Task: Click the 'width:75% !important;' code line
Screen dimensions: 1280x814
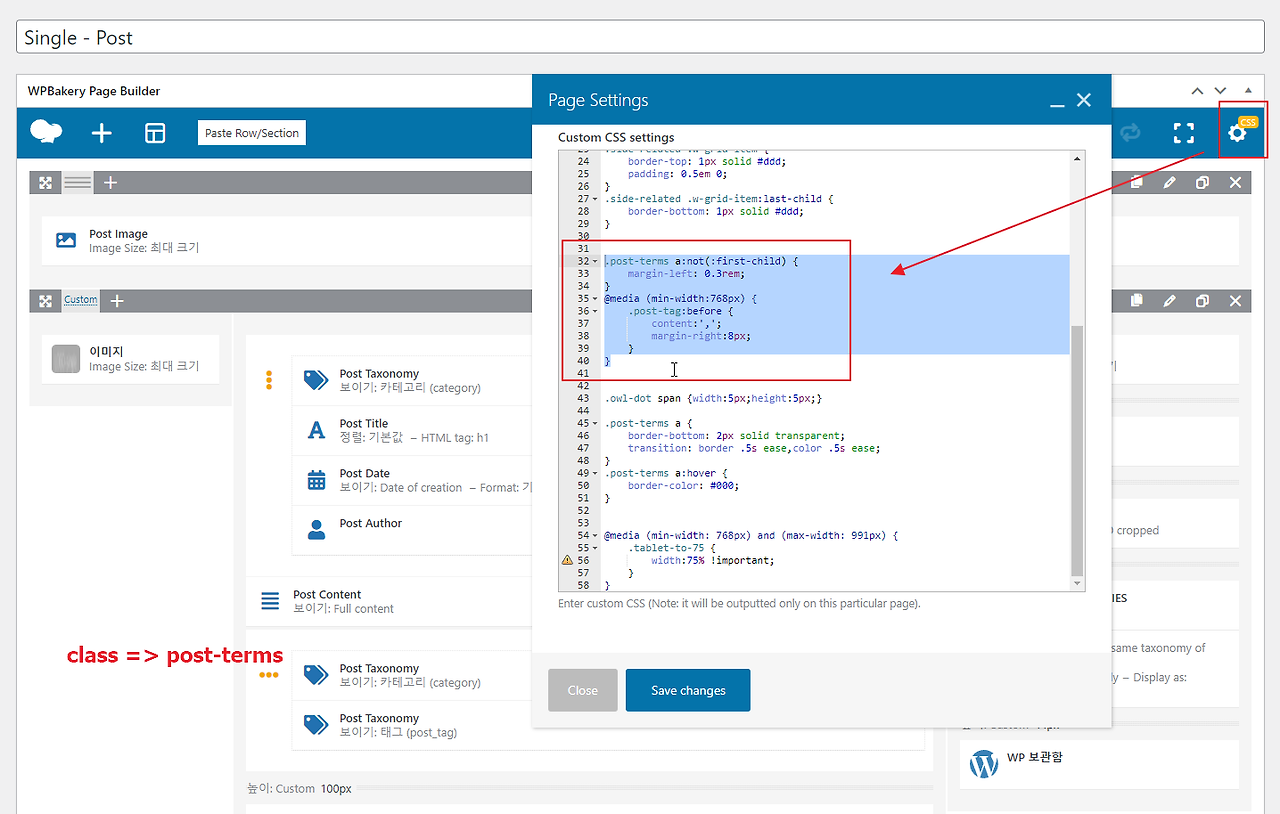Action: coord(712,561)
